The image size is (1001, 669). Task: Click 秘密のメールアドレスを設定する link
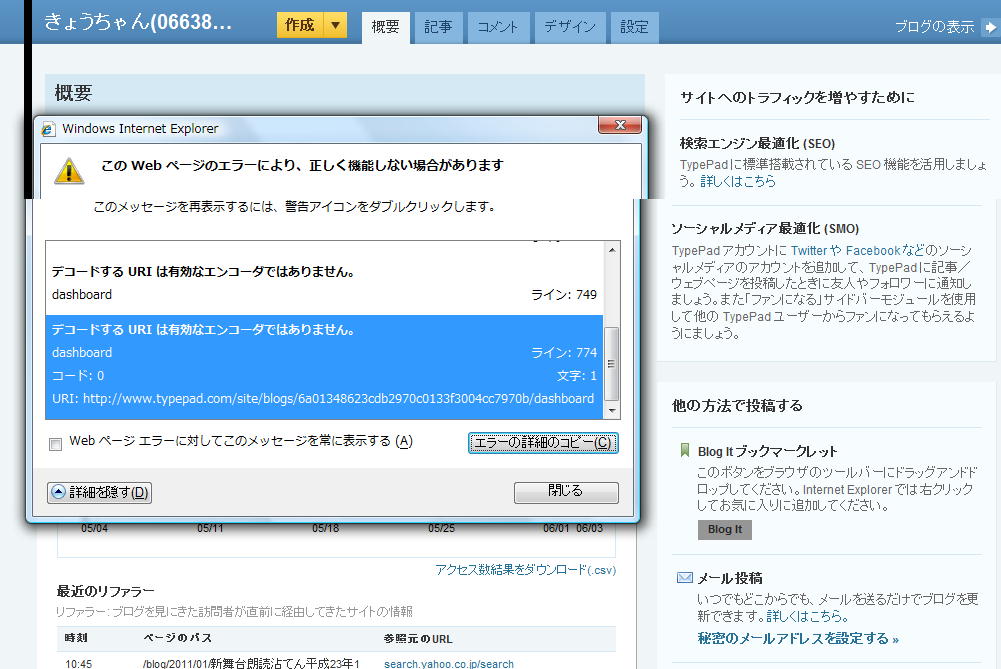tap(798, 638)
